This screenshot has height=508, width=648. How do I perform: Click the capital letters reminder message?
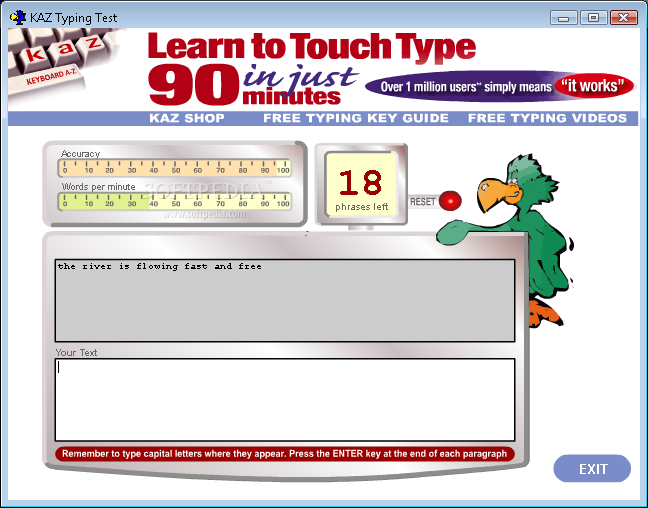coord(284,454)
